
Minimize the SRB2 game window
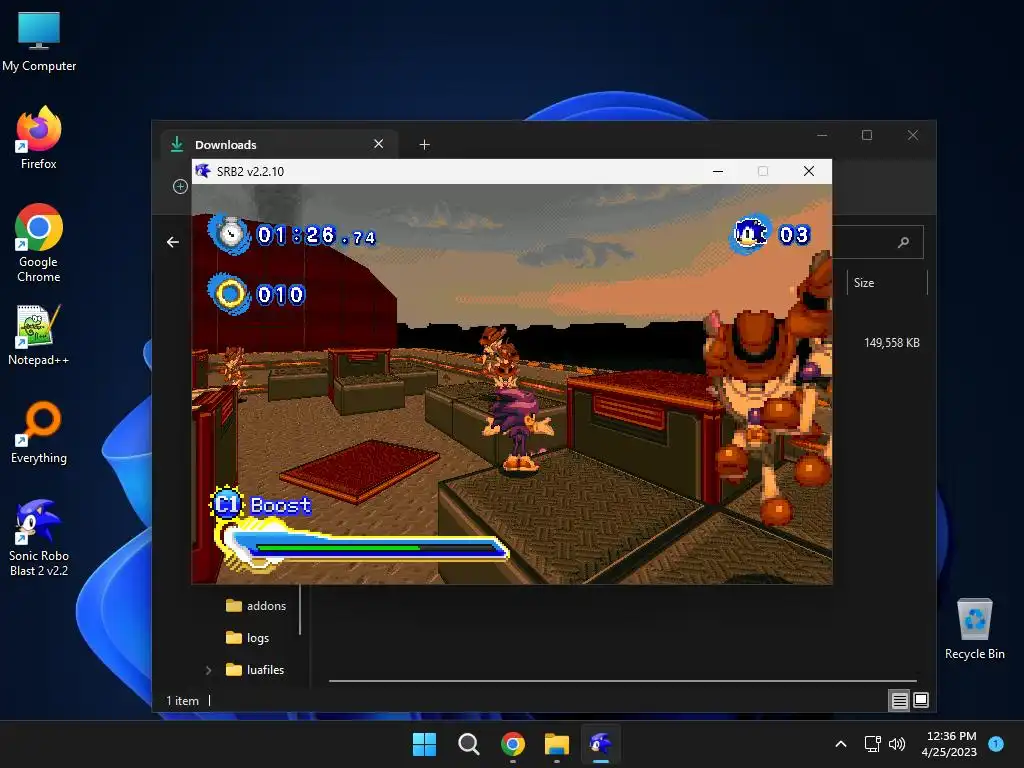[718, 171]
